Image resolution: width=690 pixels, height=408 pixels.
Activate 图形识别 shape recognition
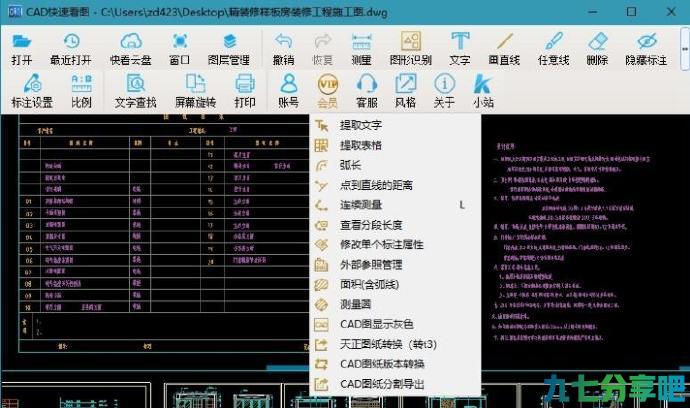411,49
